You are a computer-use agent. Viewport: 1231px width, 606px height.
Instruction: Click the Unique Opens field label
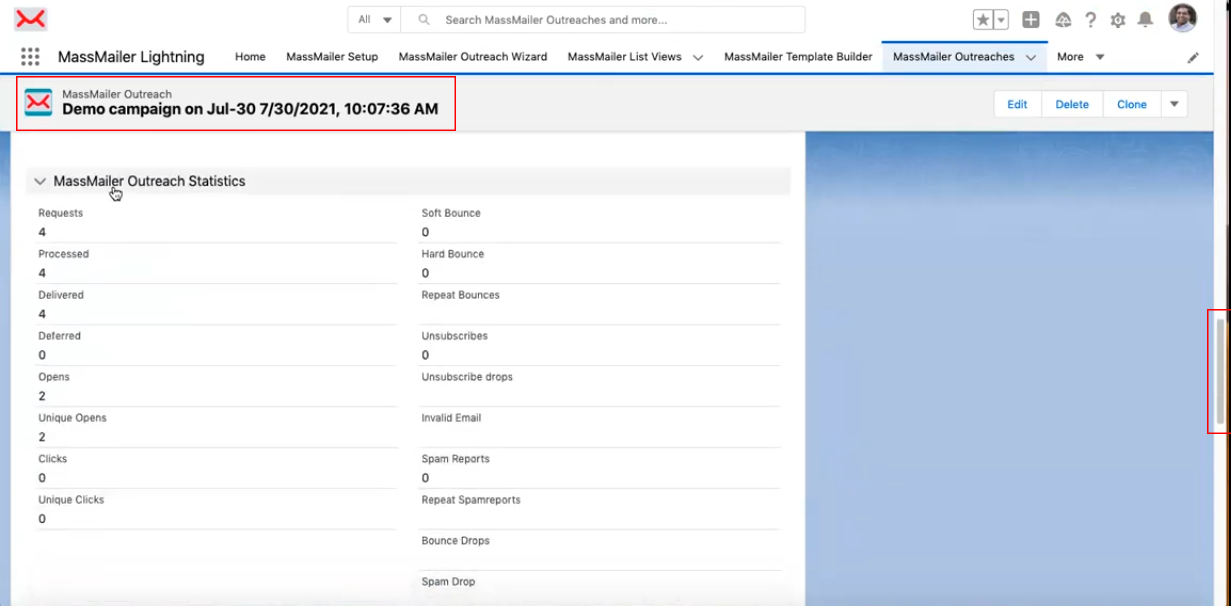click(x=72, y=418)
